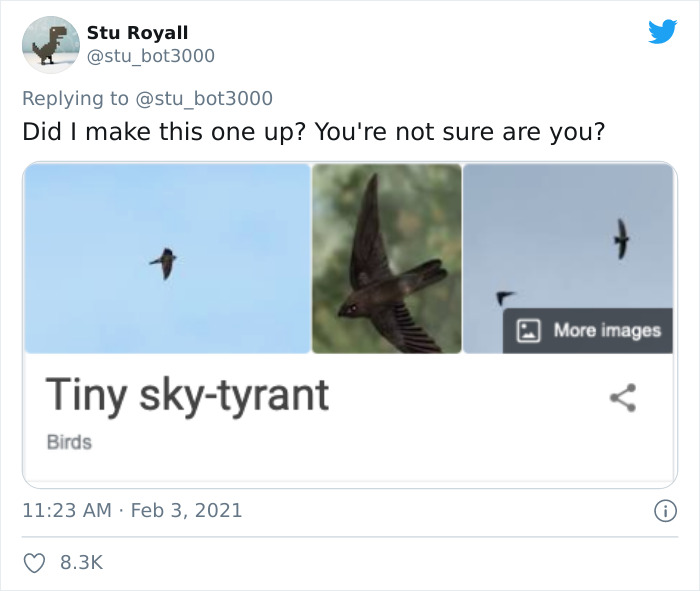Click the picture icon inside More images

(530, 330)
